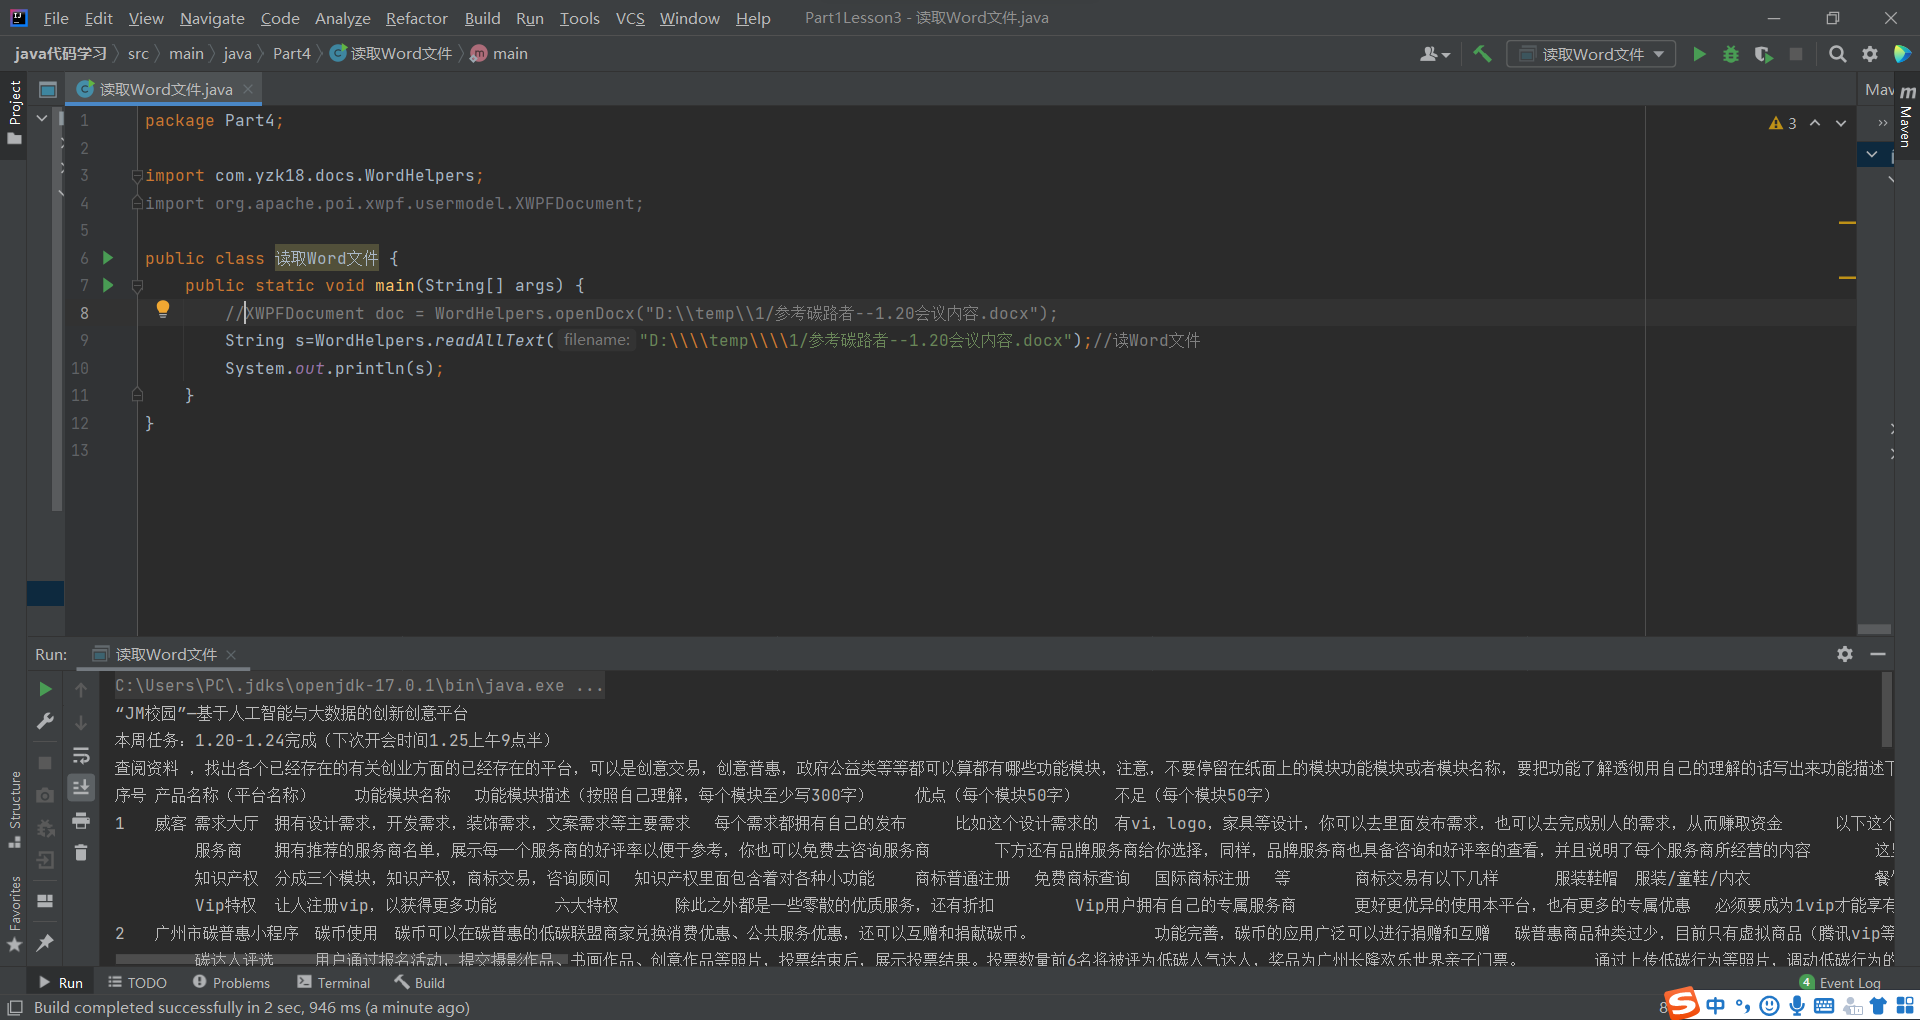The height and width of the screenshot is (1020, 1920).
Task: Click the green Run button in top toolbar
Action: 1698,54
